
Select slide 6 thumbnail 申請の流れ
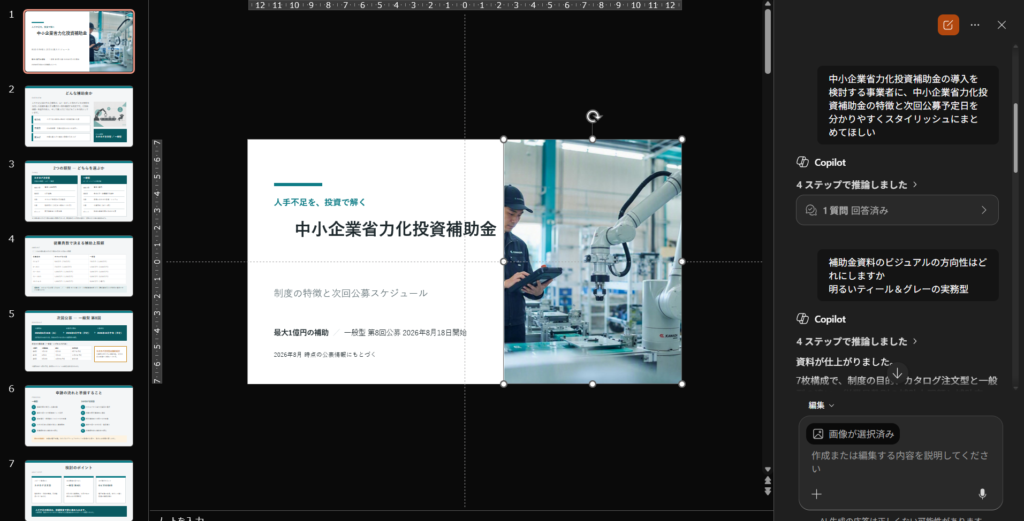tap(79, 416)
